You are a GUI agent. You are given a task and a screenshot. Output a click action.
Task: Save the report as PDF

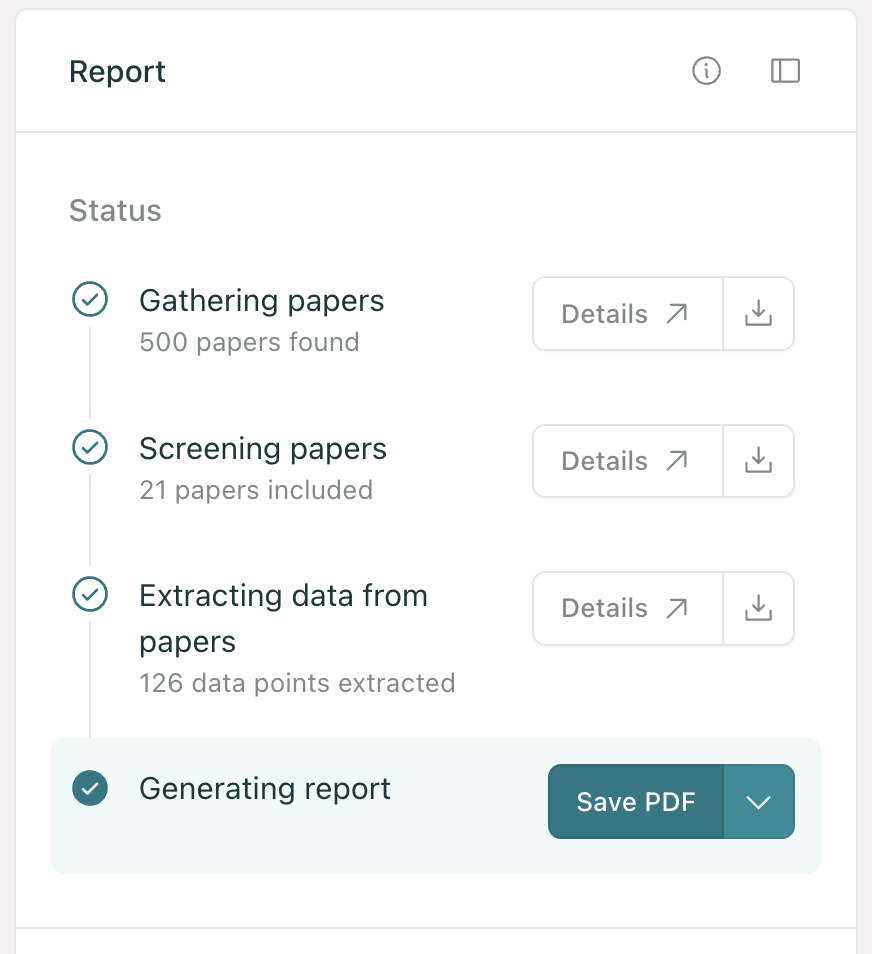click(636, 801)
